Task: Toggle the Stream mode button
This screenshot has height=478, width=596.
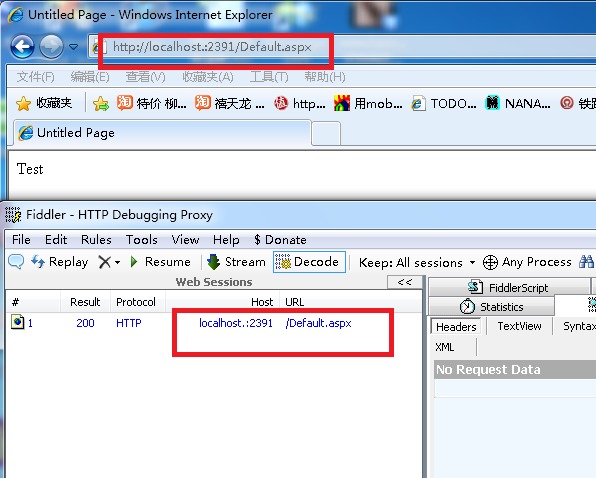Action: (x=236, y=262)
